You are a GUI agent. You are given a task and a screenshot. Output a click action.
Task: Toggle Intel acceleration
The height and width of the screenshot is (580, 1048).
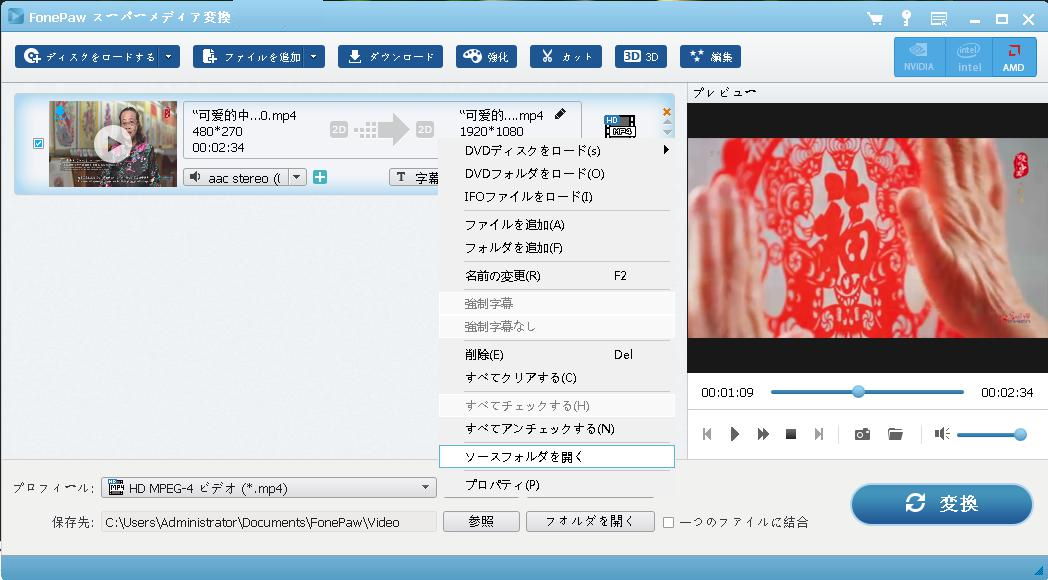[968, 57]
